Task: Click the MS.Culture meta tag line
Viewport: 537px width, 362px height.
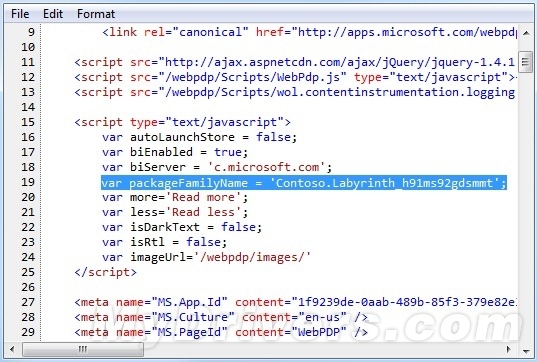Action: [221, 317]
